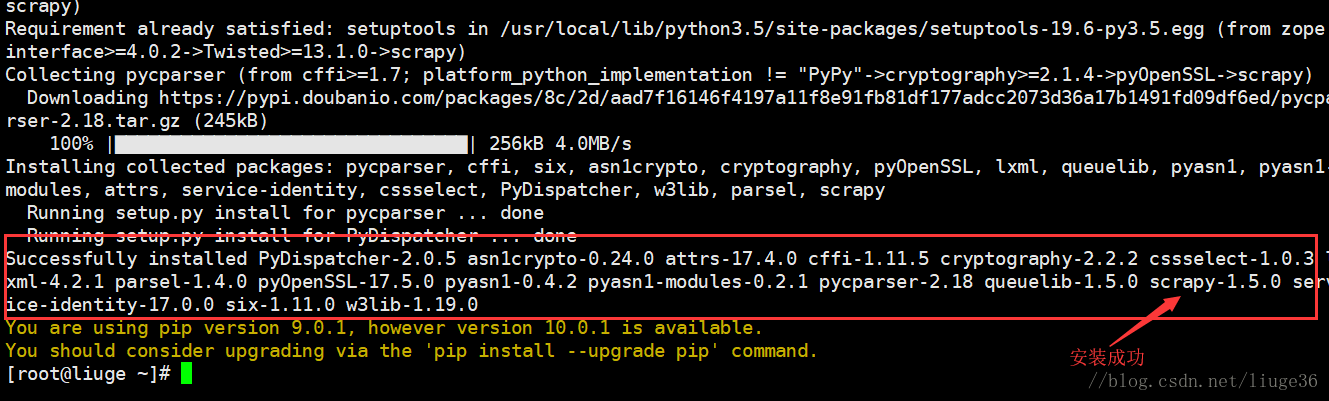
Task: Click the 'Installing collected packages' line
Action: (665, 167)
